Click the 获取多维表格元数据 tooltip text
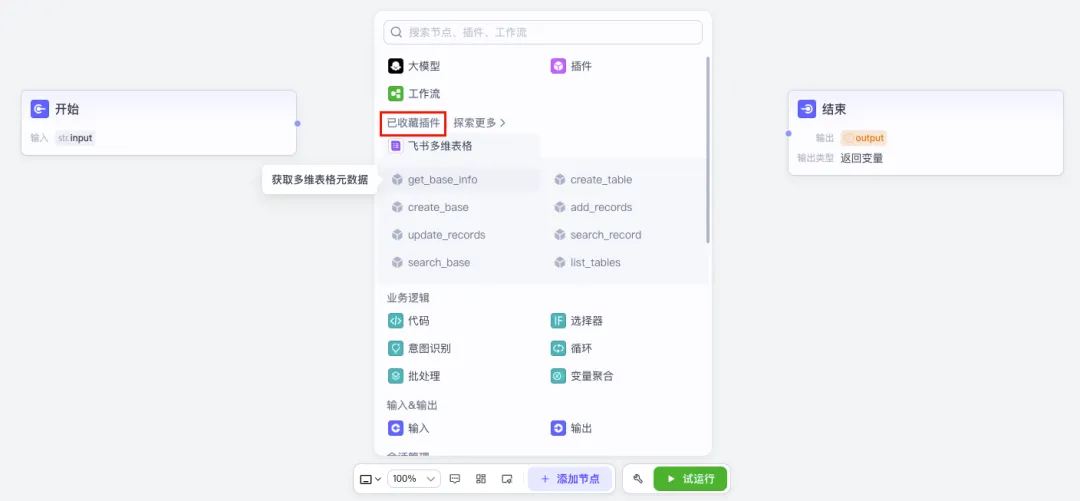The width and height of the screenshot is (1080, 501). pyautogui.click(x=320, y=180)
